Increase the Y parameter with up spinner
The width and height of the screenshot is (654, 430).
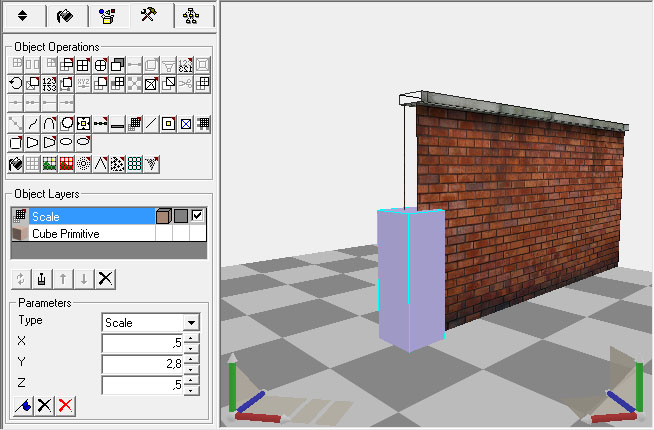click(x=190, y=359)
